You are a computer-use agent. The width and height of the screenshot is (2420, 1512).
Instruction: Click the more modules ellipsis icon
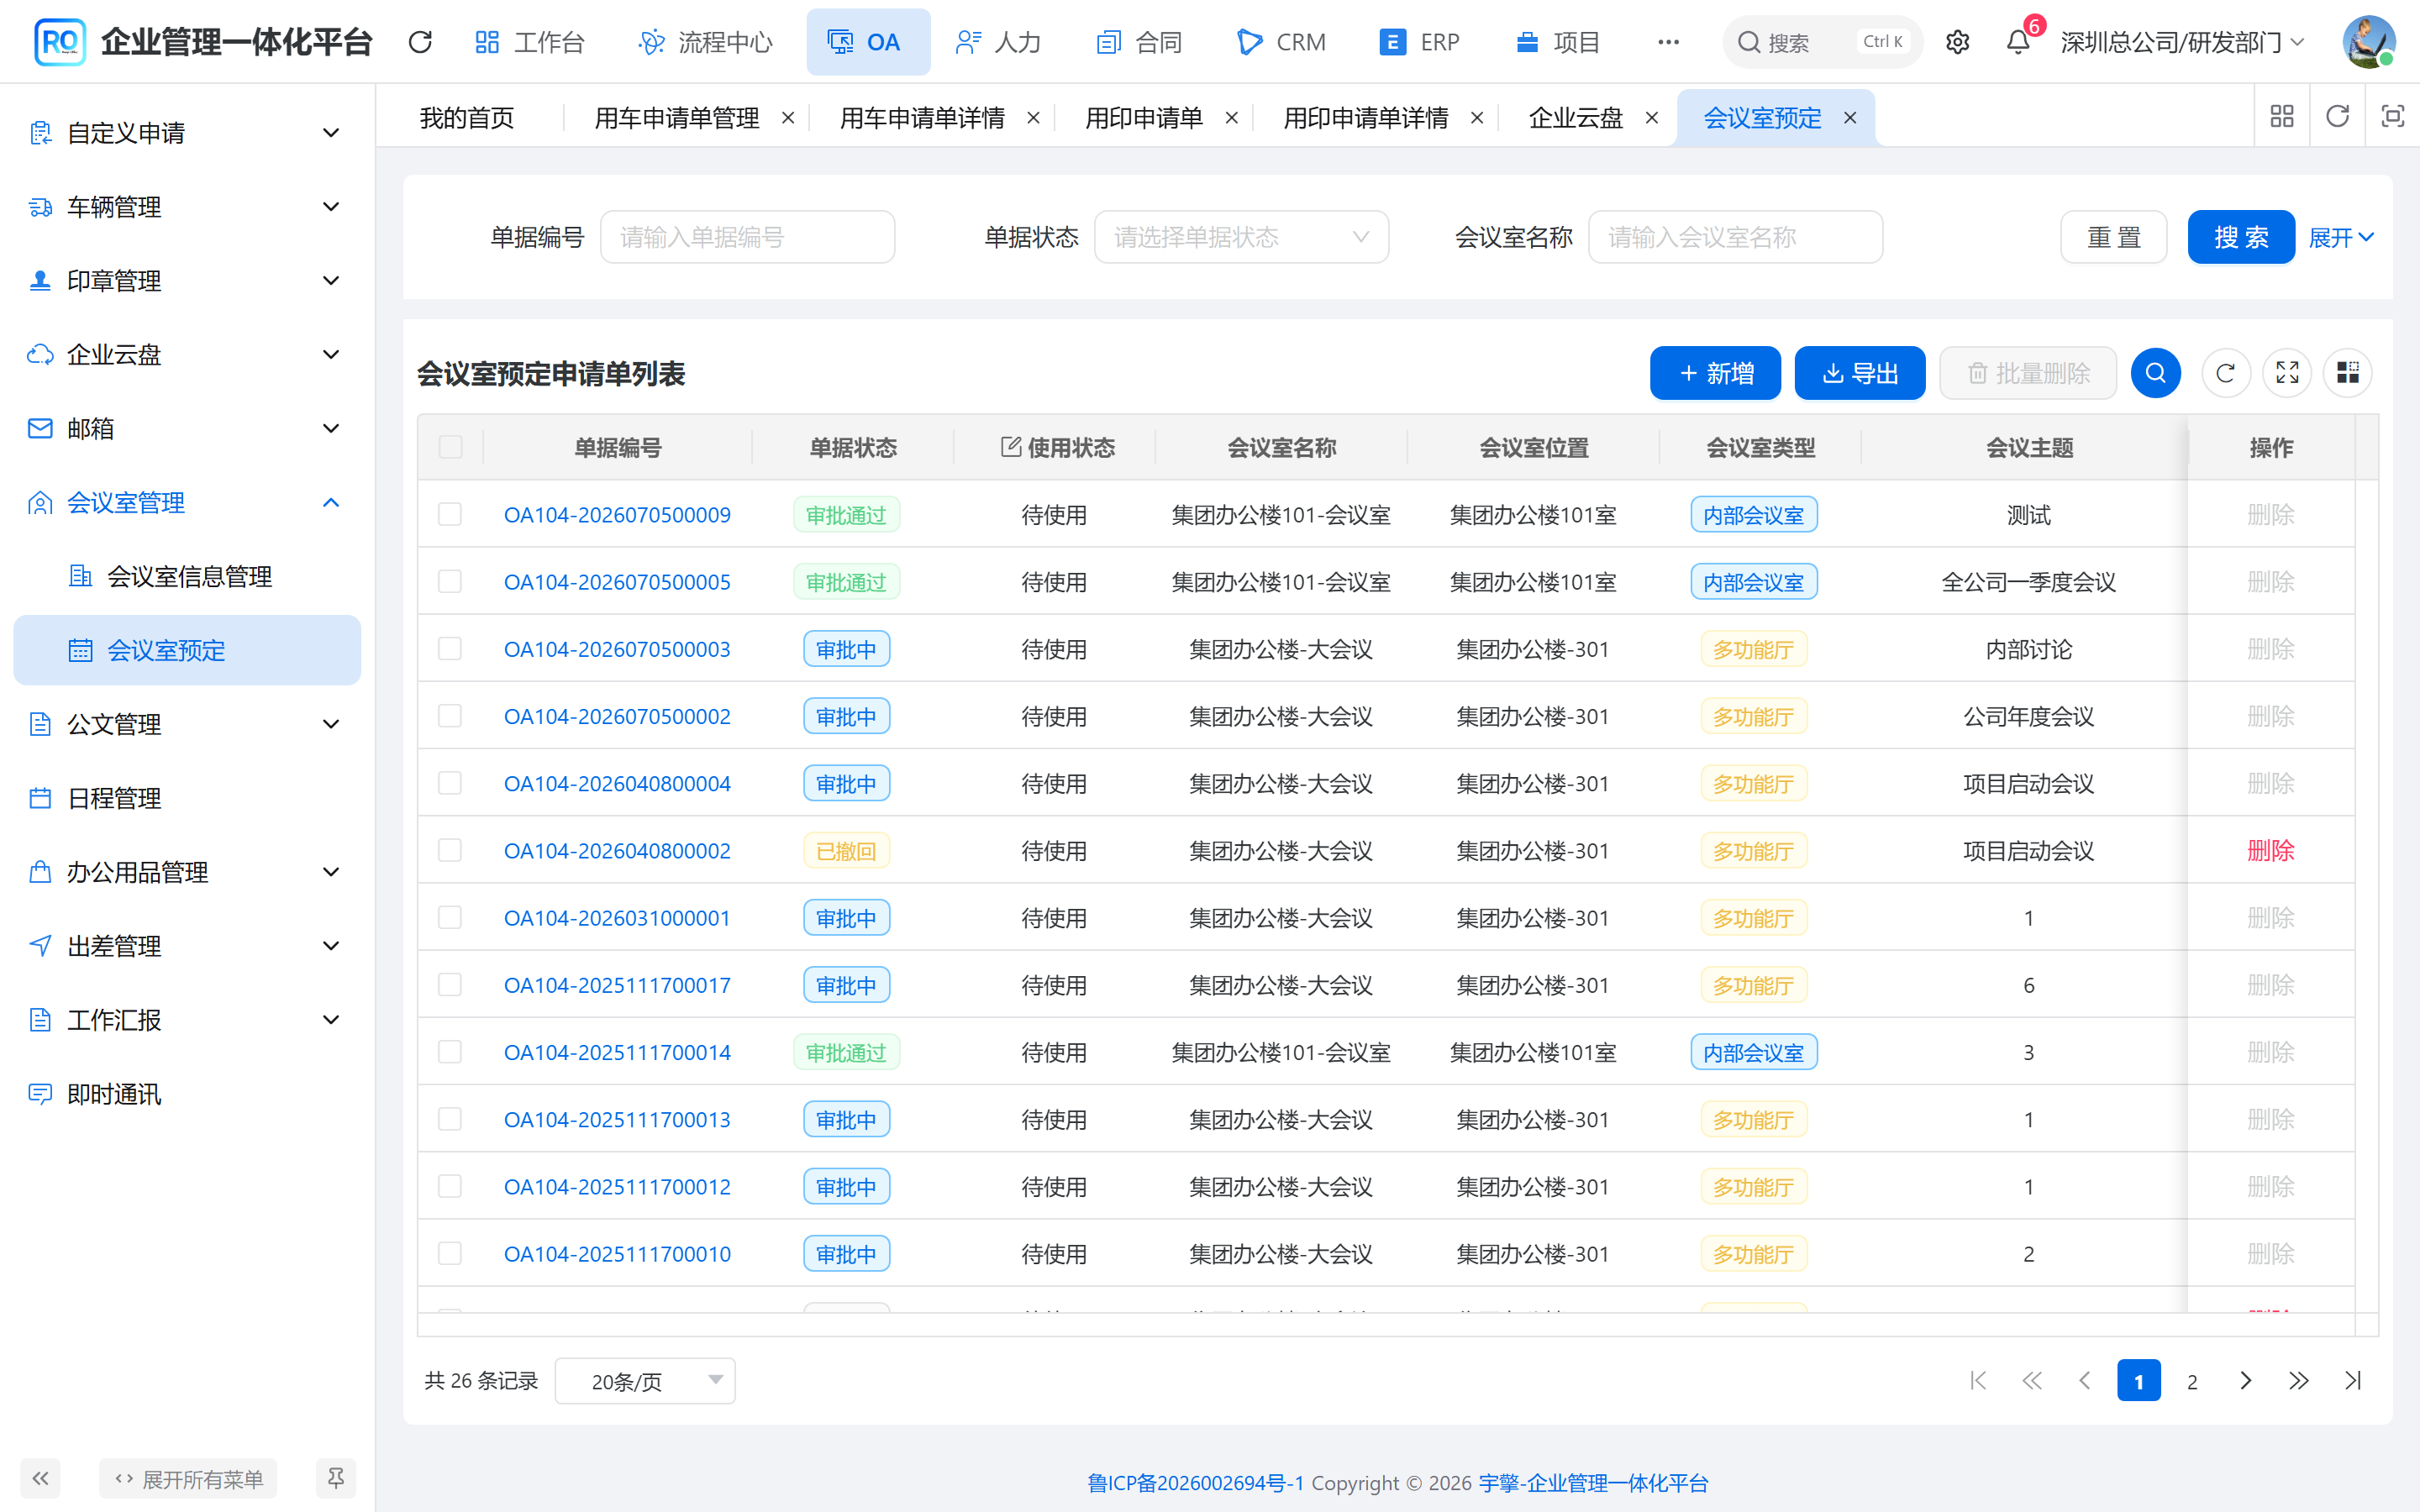click(1668, 42)
